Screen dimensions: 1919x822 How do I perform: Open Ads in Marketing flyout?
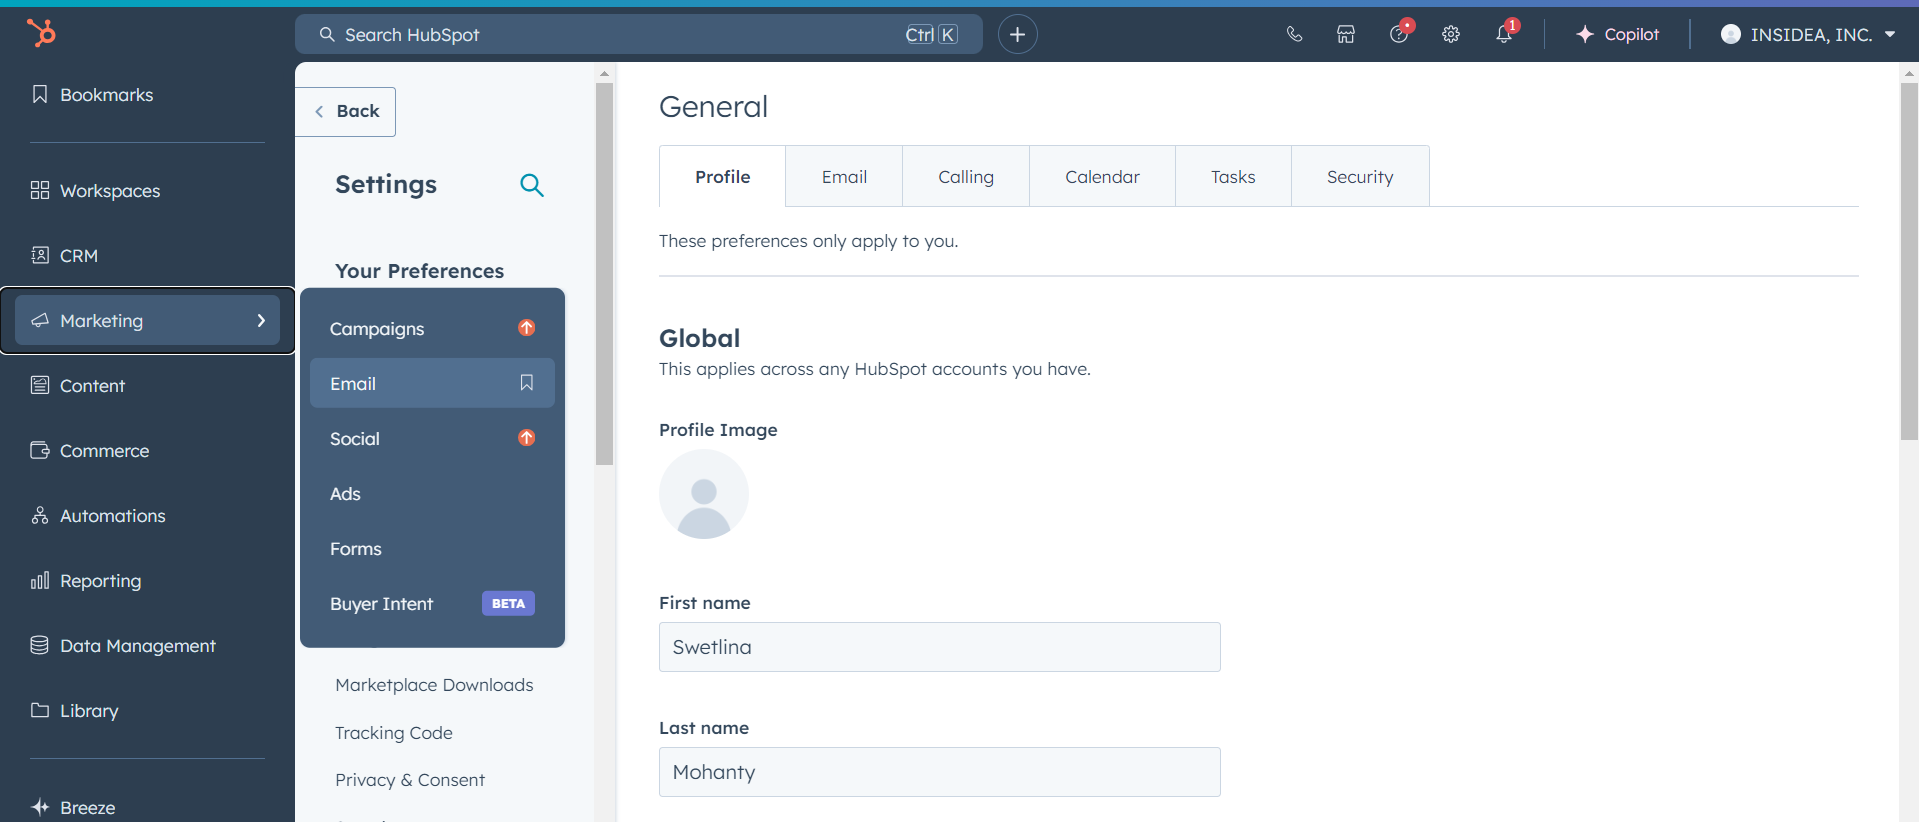pos(432,493)
